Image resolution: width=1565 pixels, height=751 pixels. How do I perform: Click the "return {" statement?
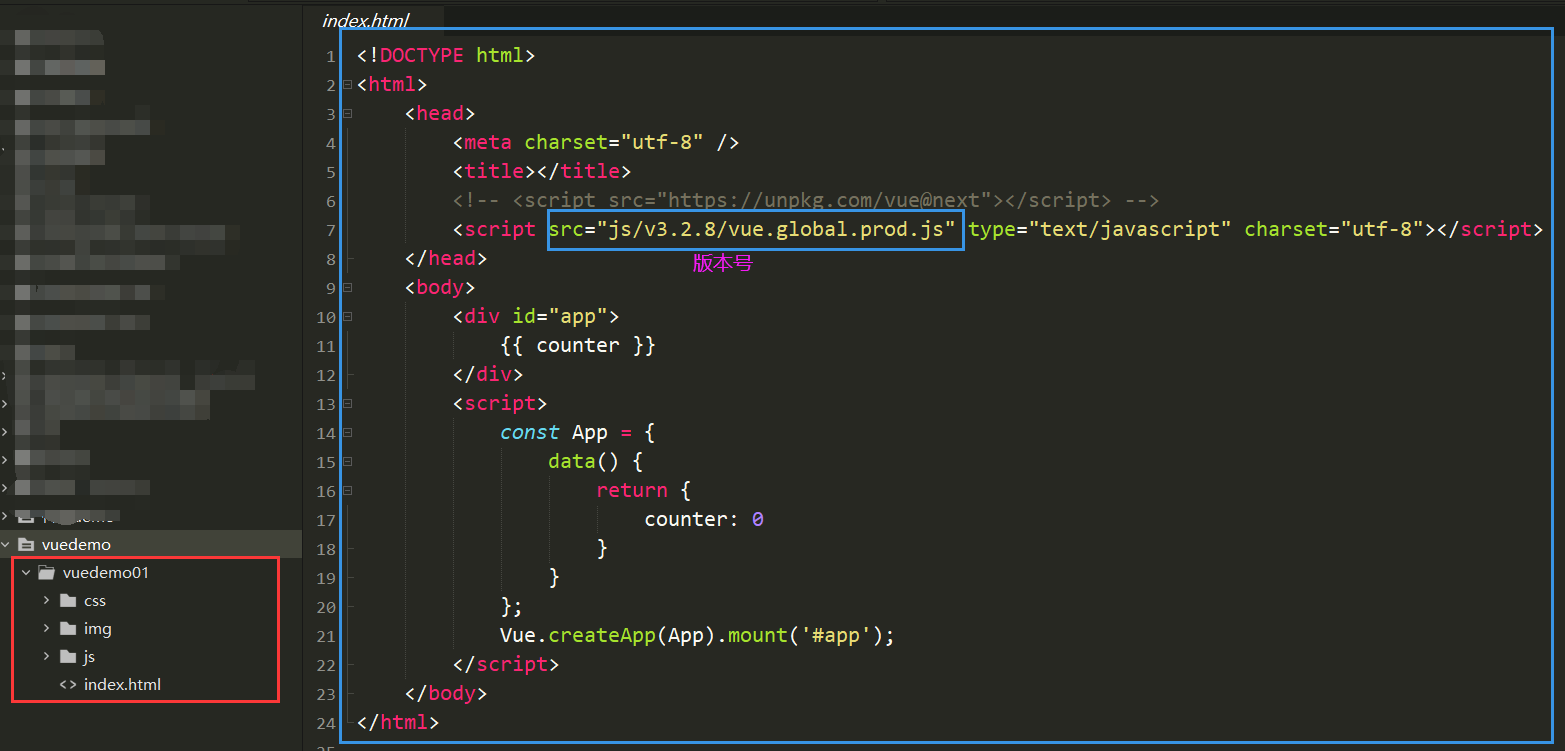click(644, 491)
